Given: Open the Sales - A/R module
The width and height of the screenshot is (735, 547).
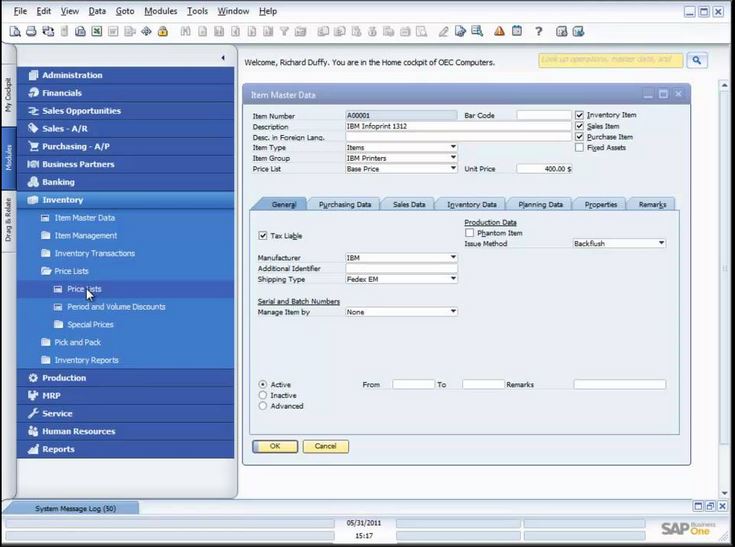Looking at the screenshot, I should (126, 128).
